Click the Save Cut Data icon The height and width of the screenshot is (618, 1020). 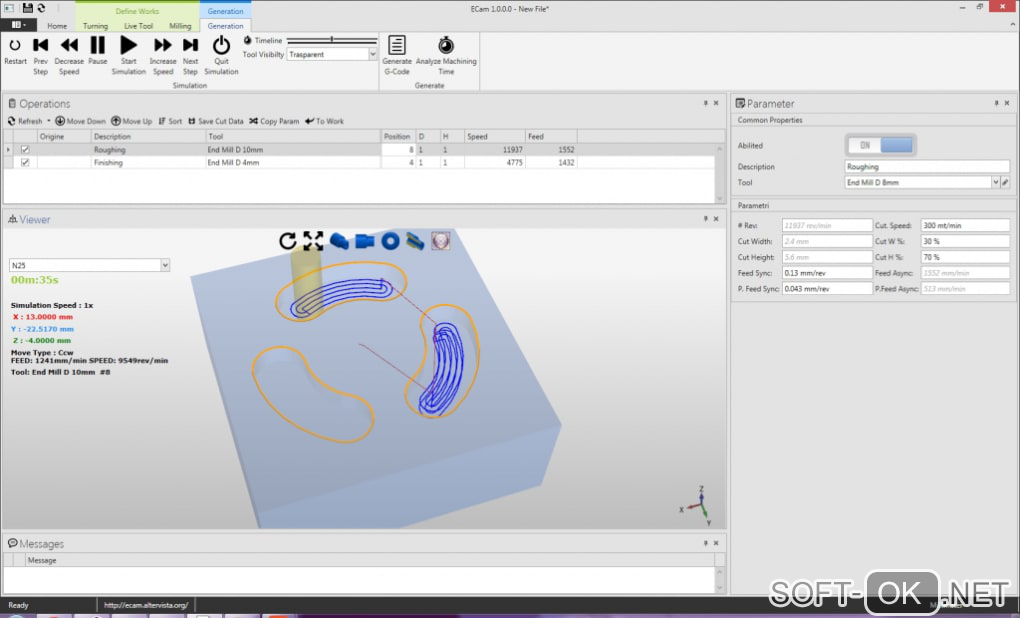192,121
